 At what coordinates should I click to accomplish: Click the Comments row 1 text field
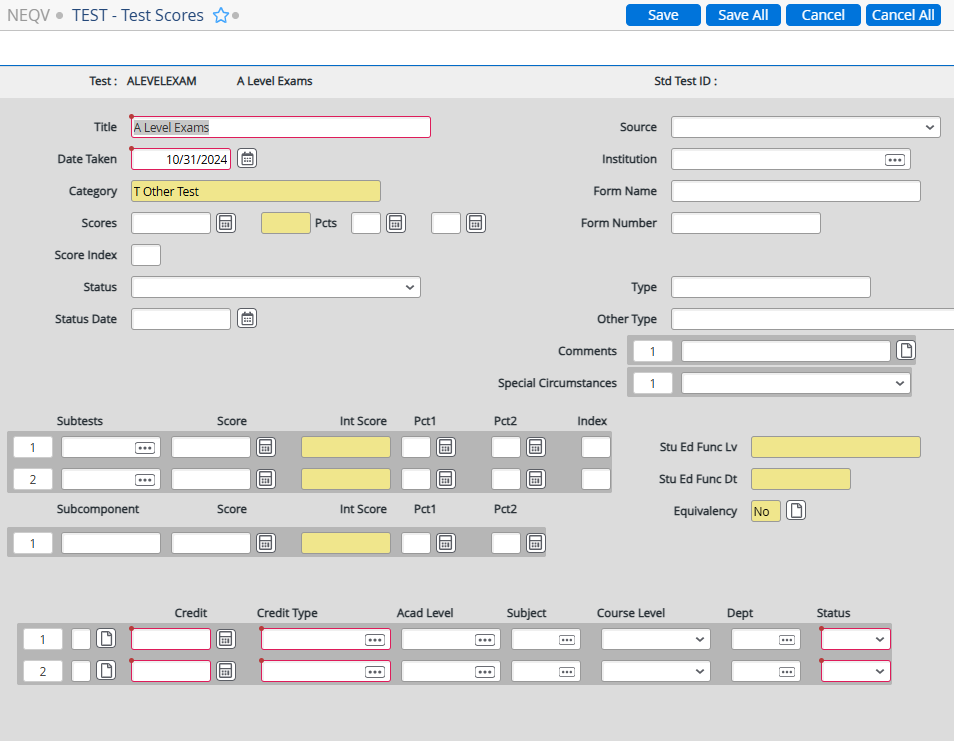(786, 351)
